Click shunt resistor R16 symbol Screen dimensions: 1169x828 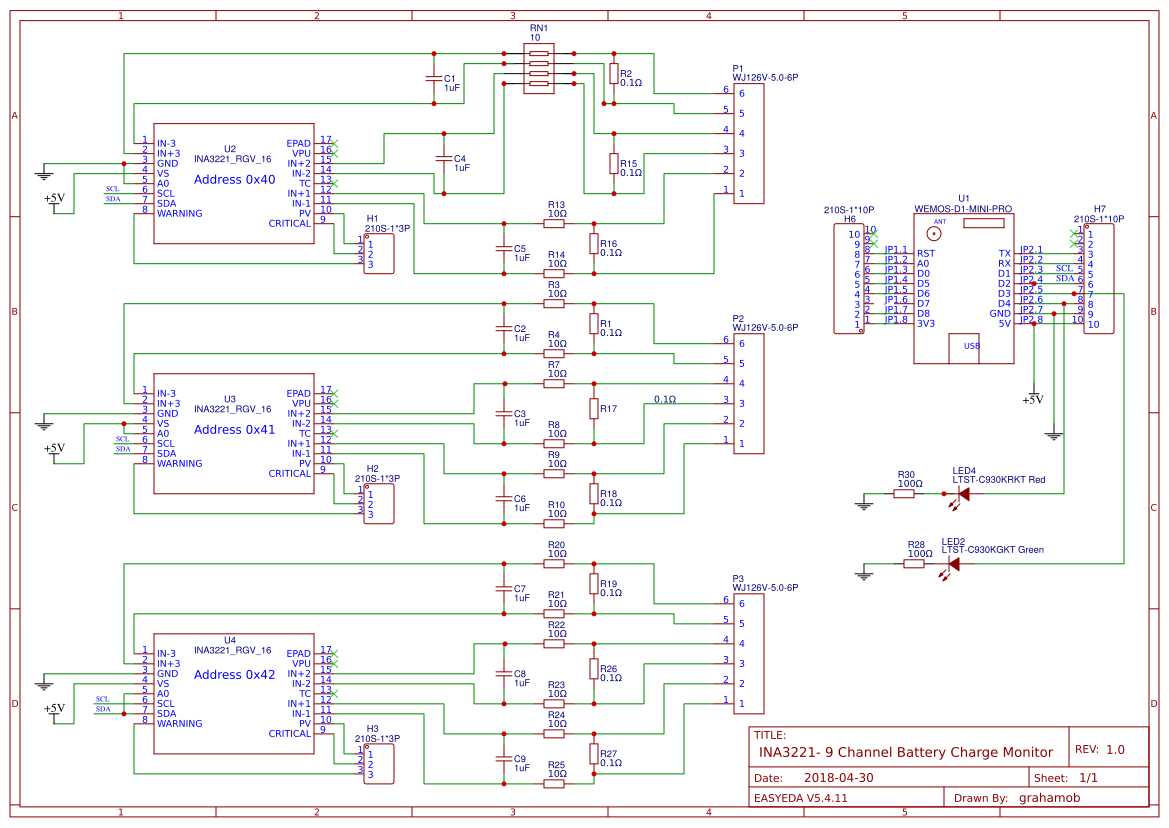click(x=593, y=244)
